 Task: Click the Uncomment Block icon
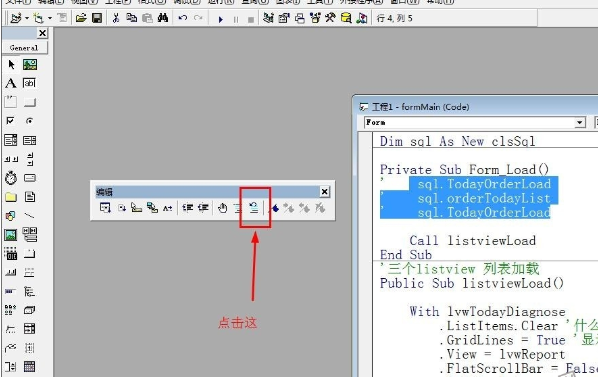coord(254,208)
